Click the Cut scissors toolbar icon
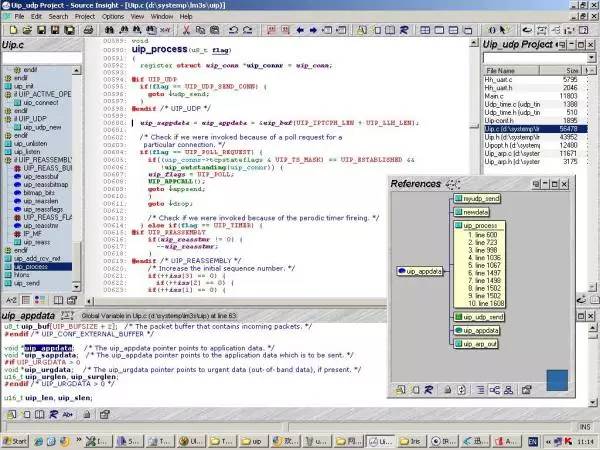 186,30
